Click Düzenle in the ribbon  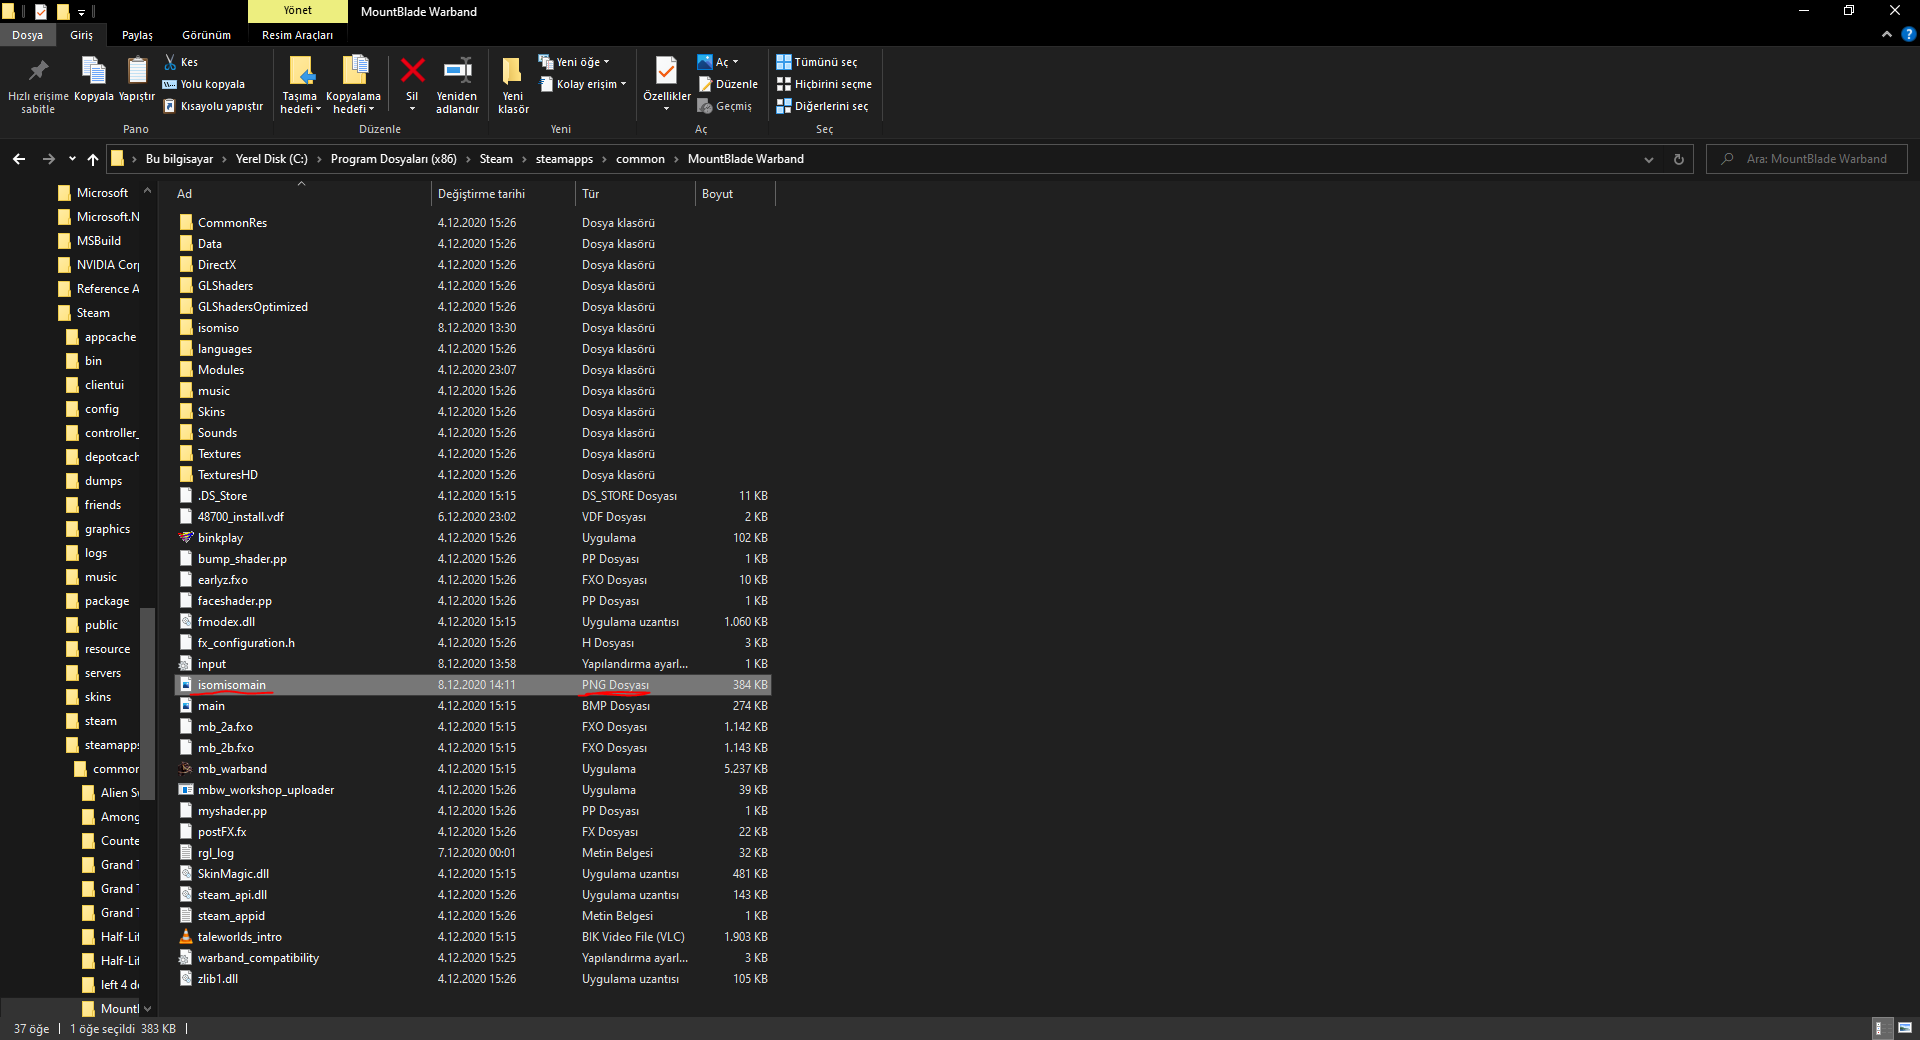727,84
